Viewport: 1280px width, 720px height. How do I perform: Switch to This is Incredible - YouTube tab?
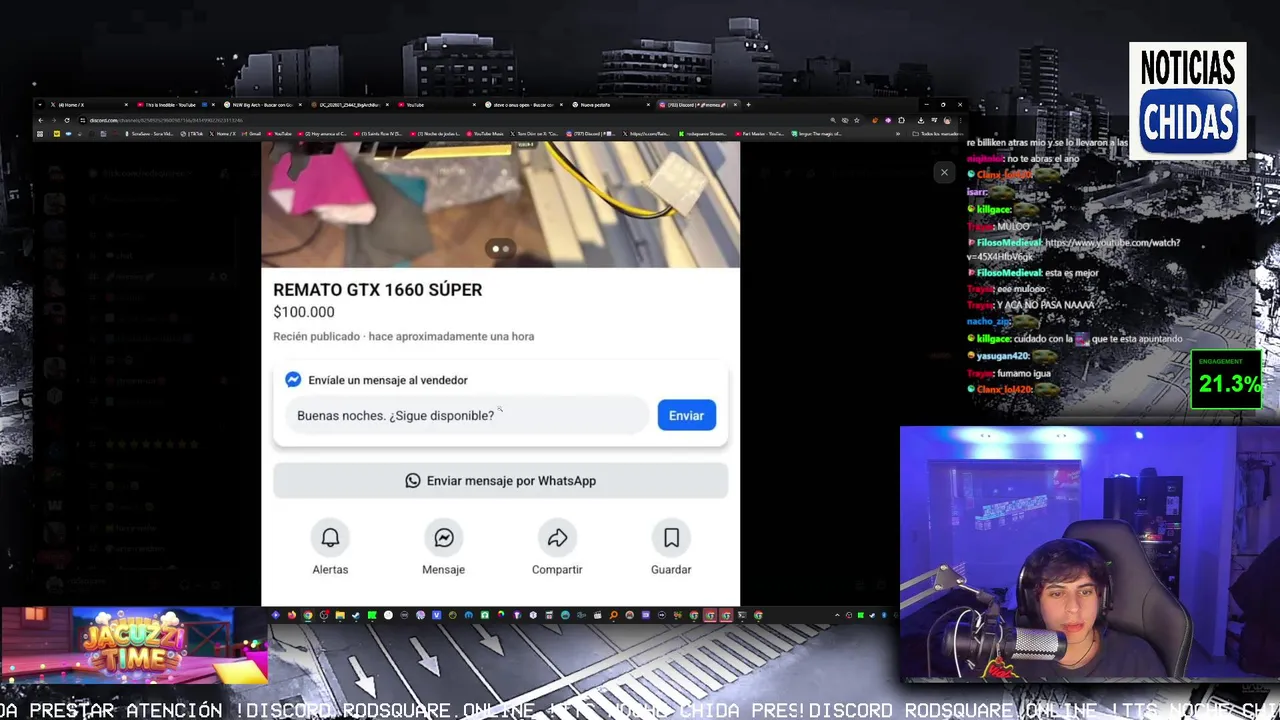coord(175,105)
